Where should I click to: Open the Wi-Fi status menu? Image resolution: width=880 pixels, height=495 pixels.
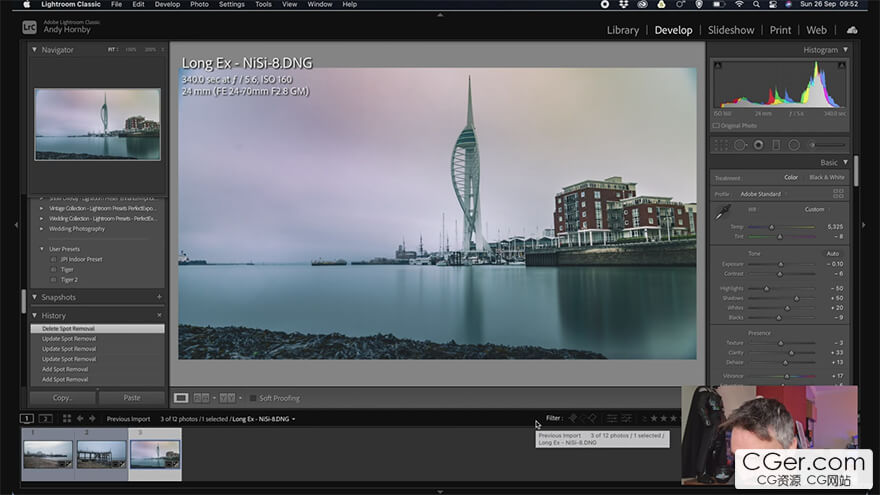pos(739,4)
